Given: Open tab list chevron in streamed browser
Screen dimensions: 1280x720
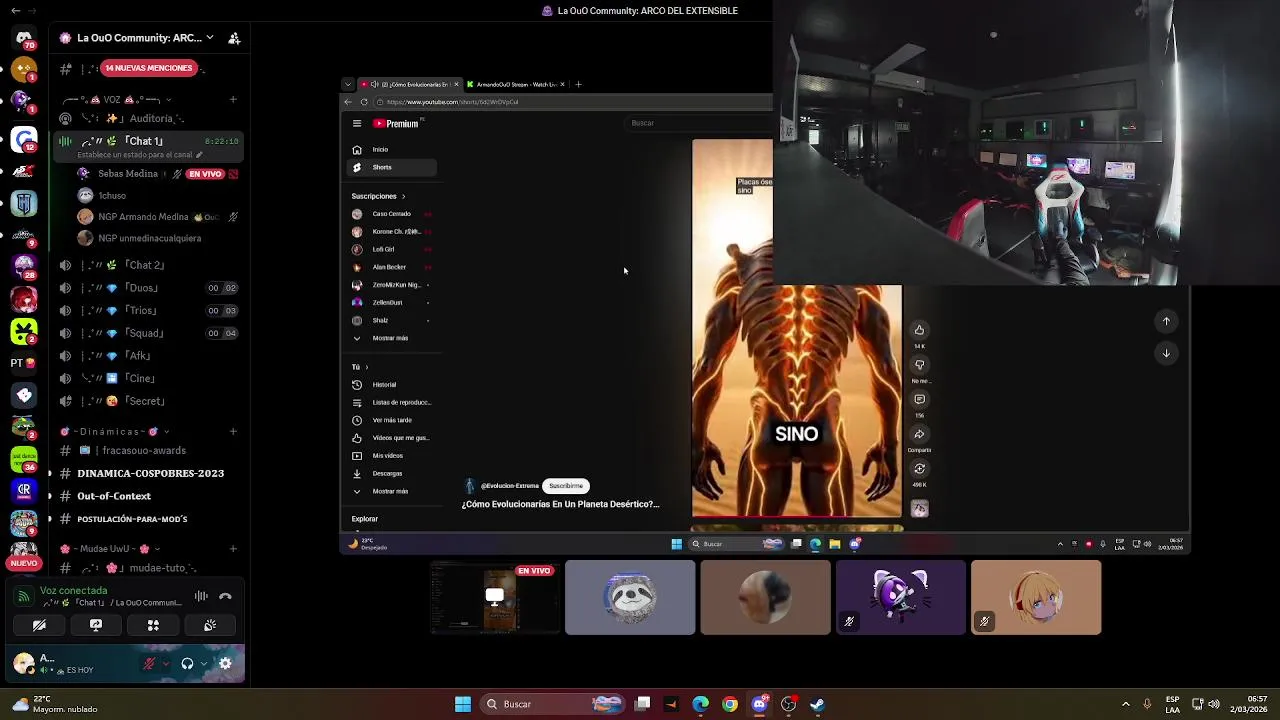Looking at the screenshot, I should coord(347,84).
